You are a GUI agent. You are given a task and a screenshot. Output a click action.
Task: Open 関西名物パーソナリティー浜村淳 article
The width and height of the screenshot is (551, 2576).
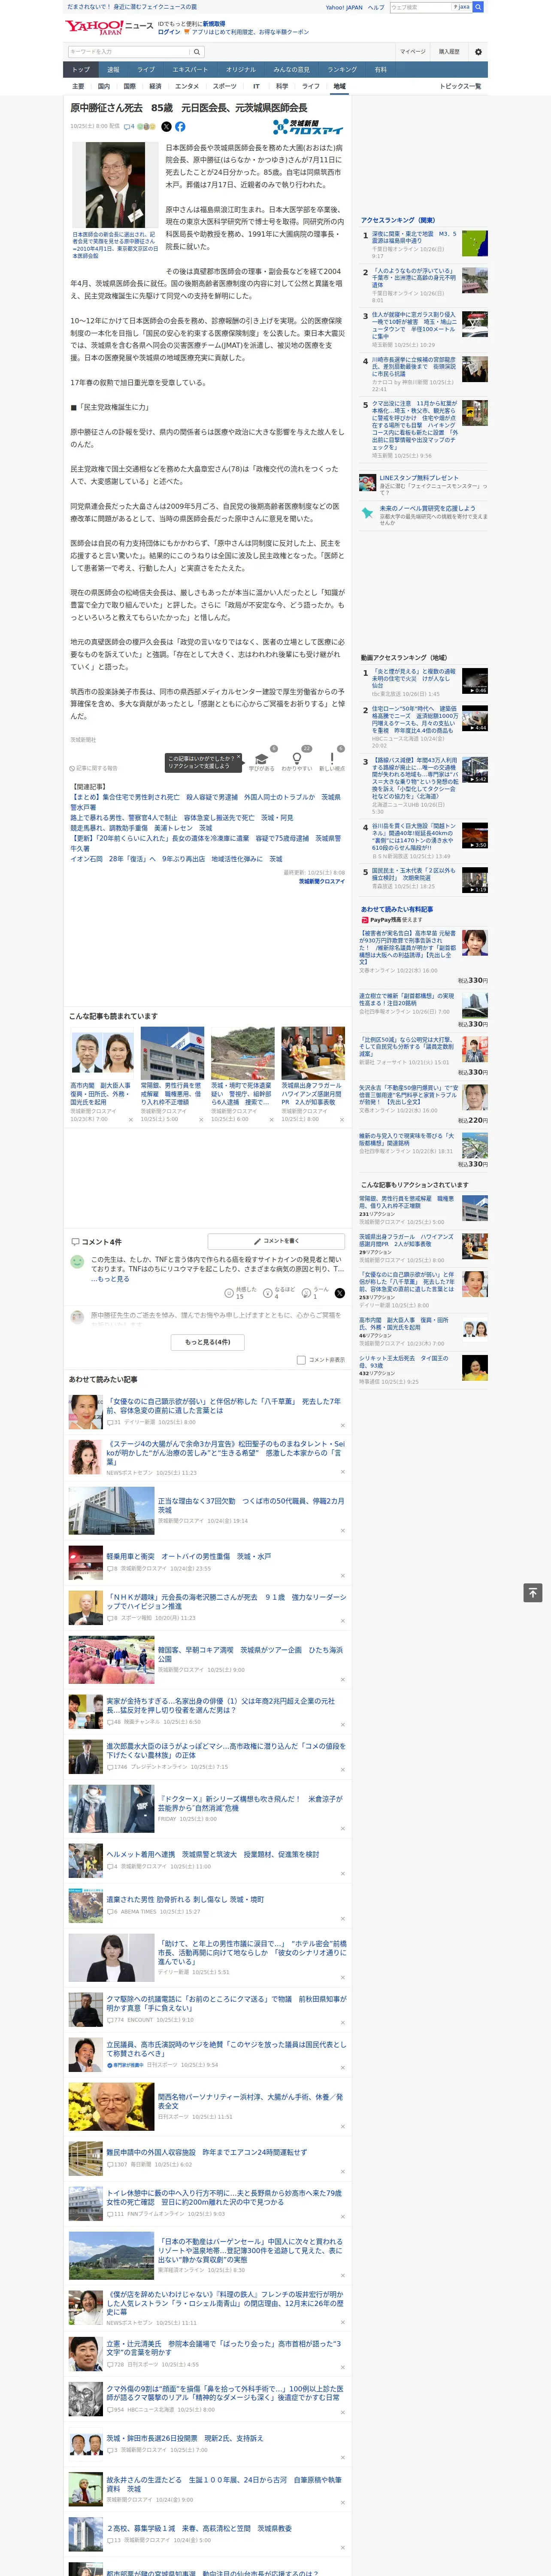(250, 2101)
